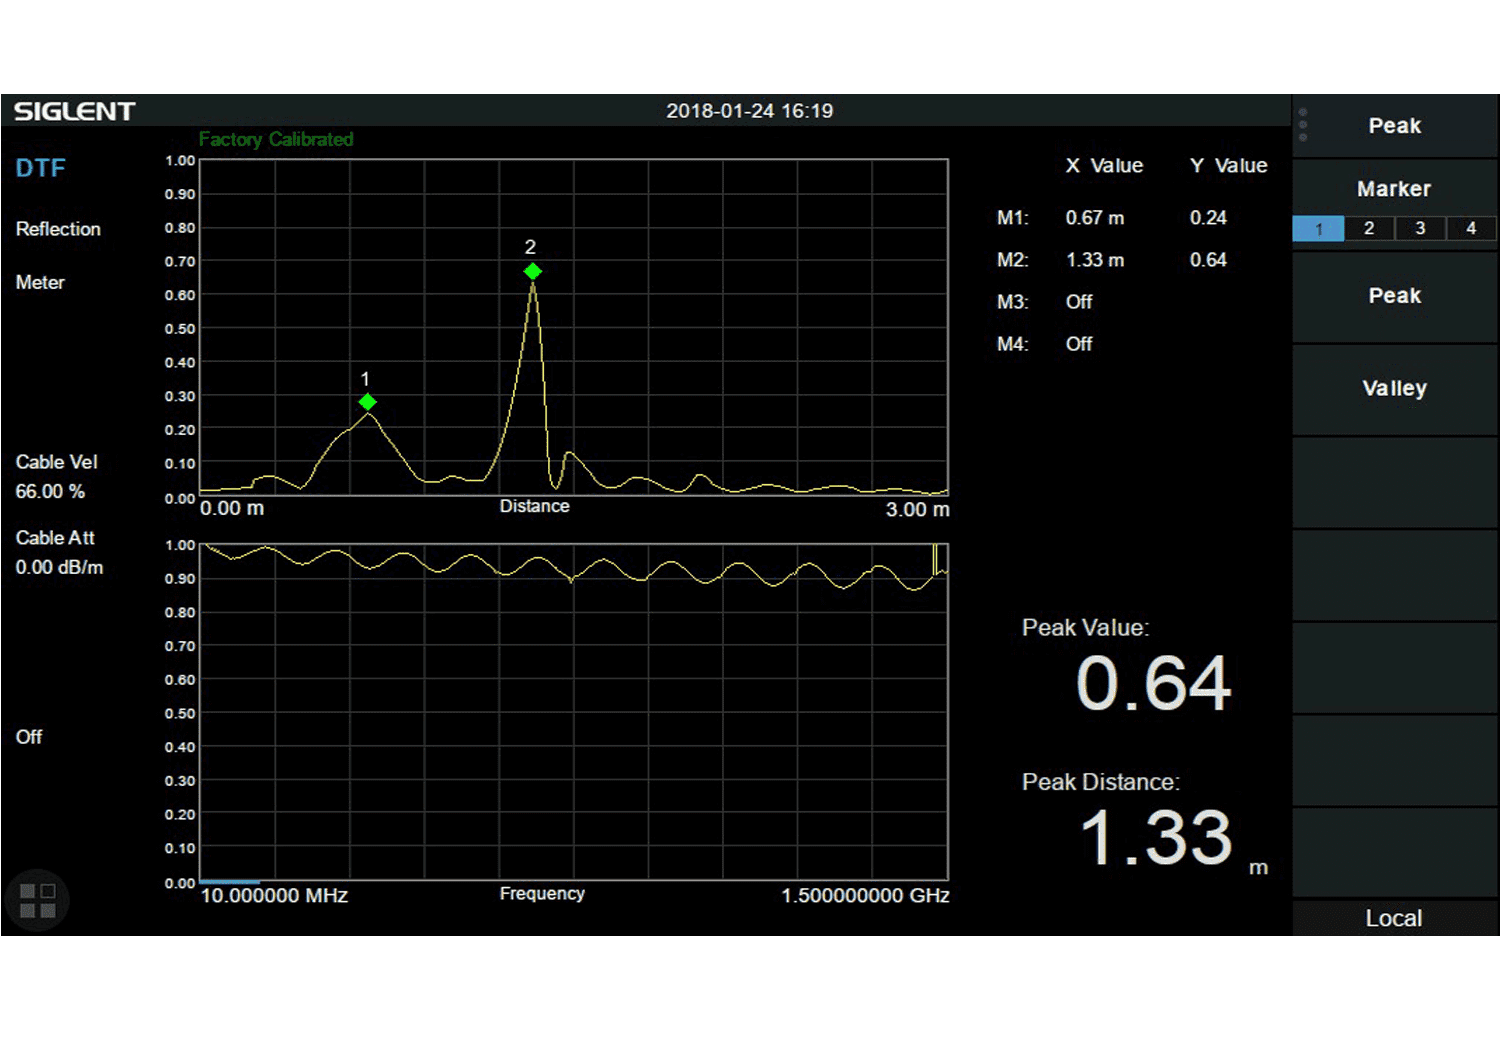Select marker 1 in Marker selector
Screen dimensions: 1500x1060
[x=1318, y=229]
